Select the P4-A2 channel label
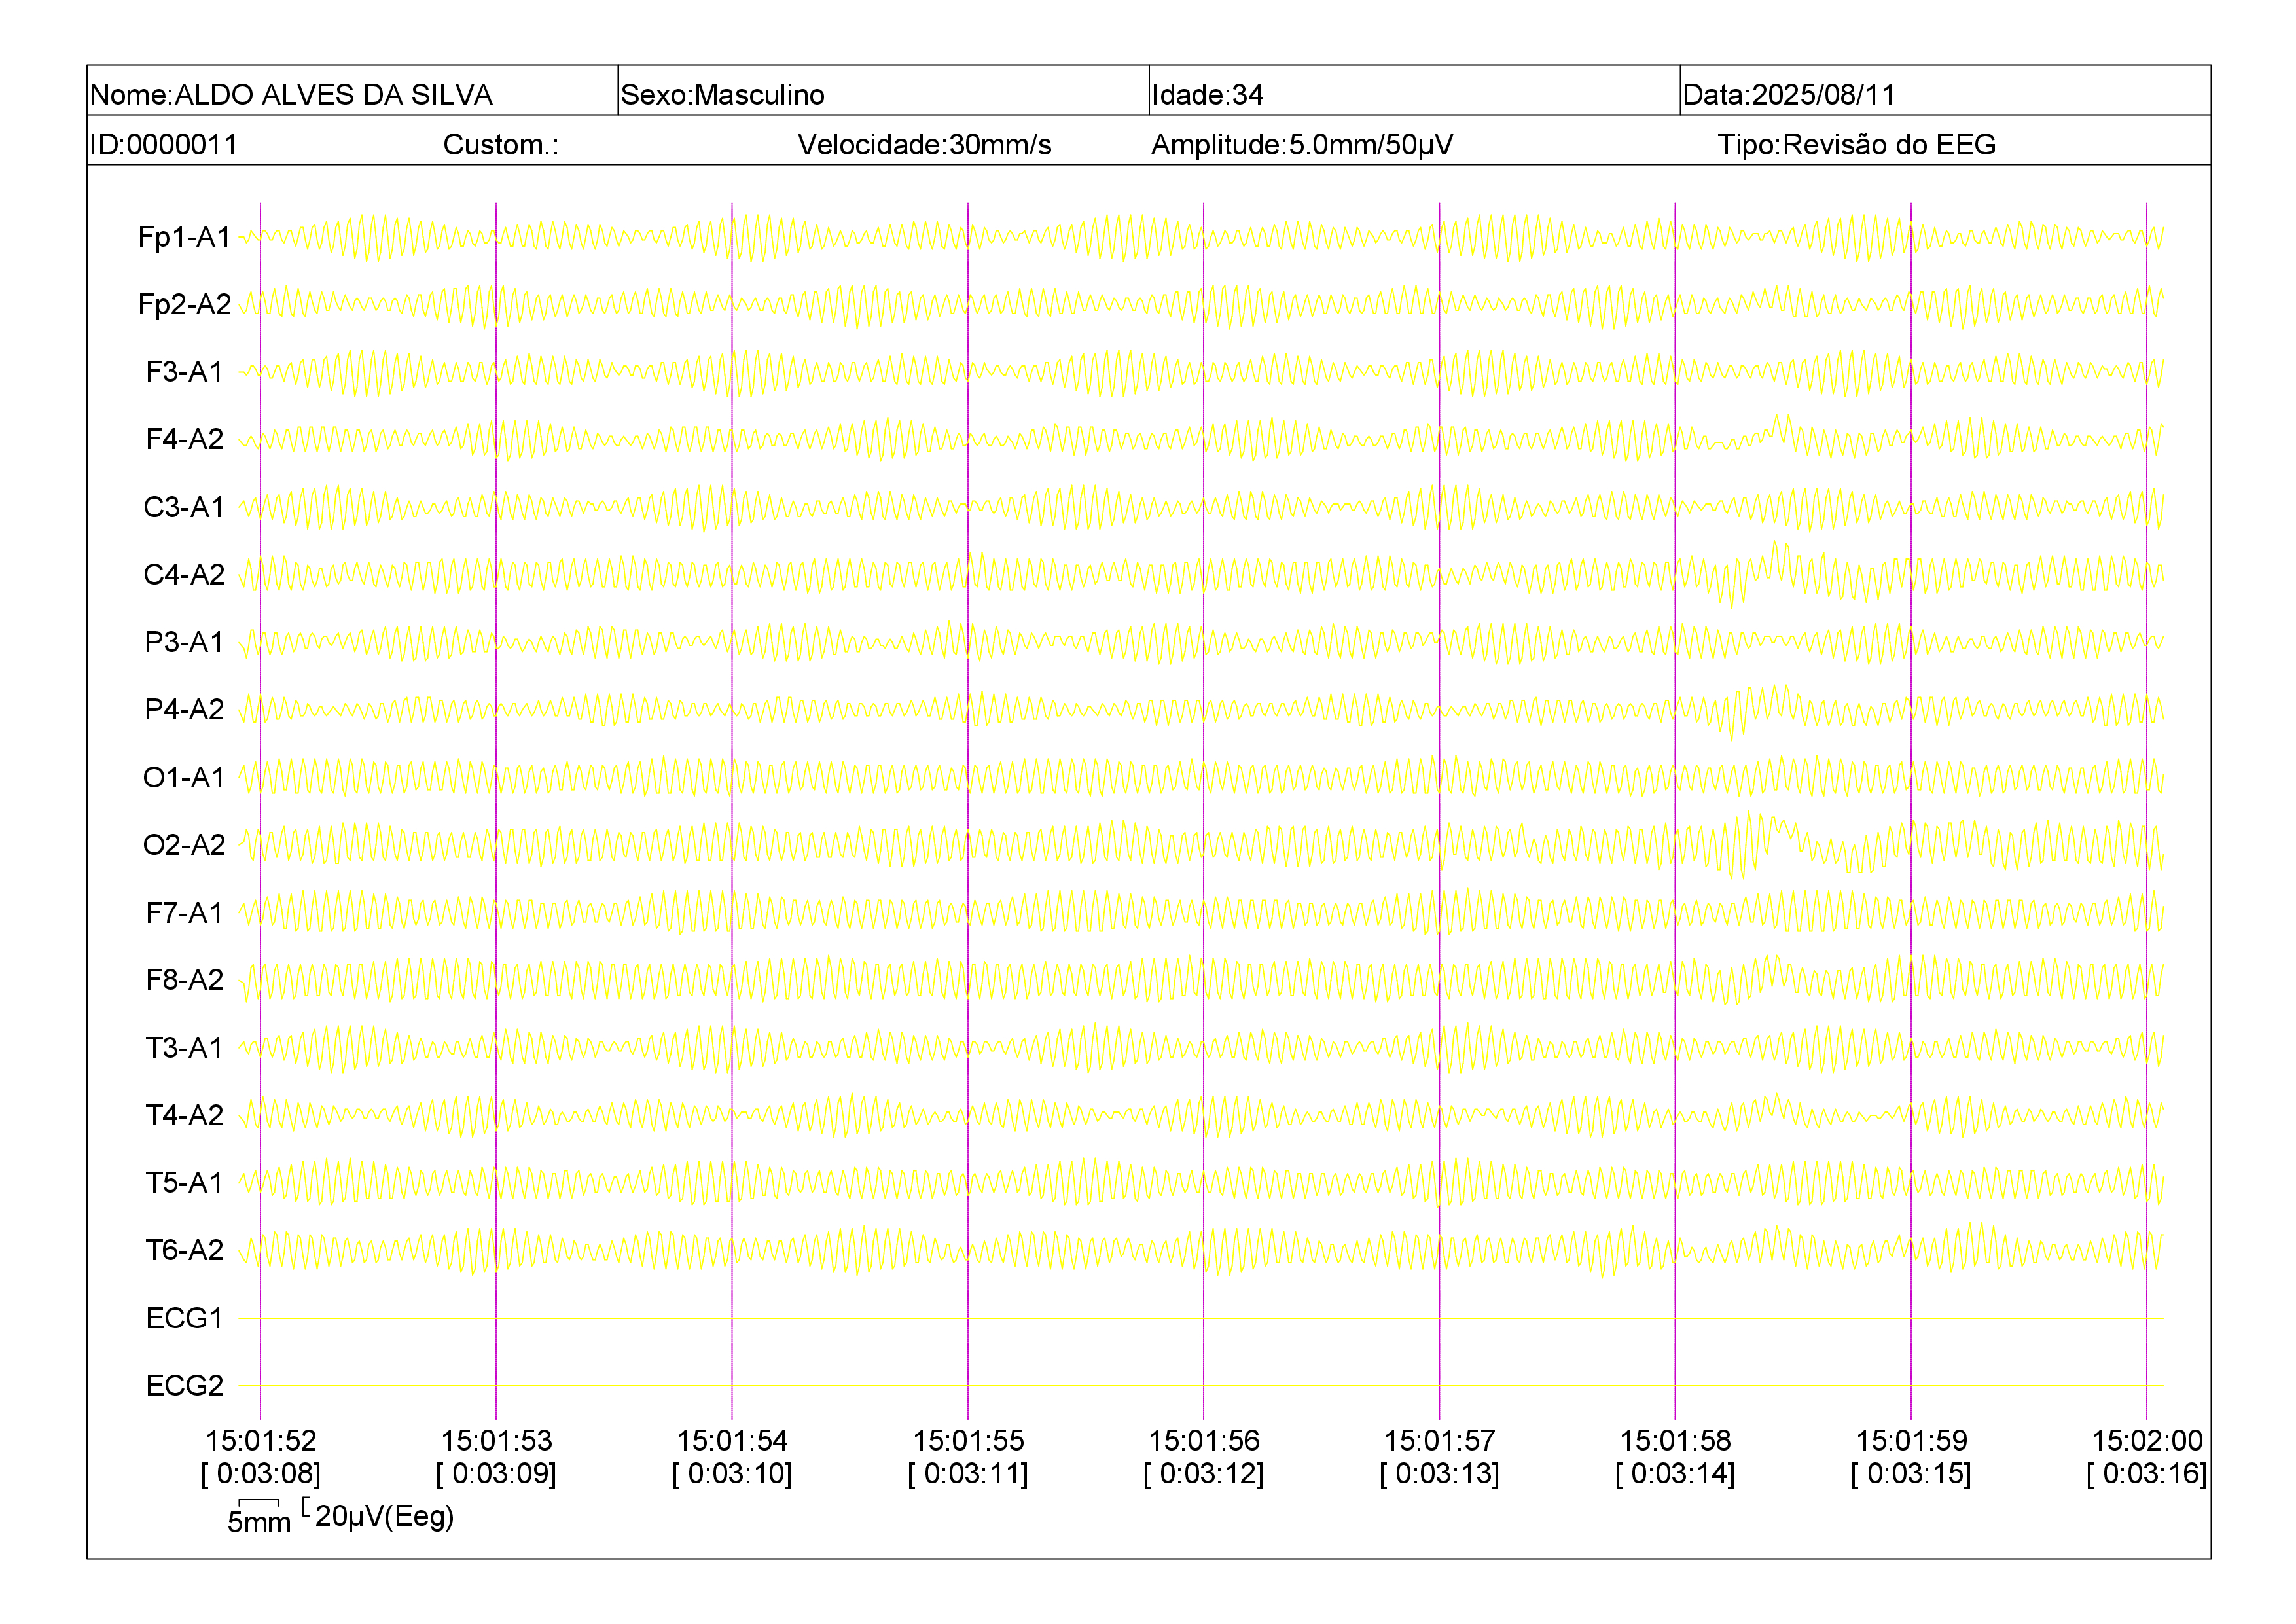Image resolution: width=2296 pixels, height=1624 pixels. click(x=184, y=709)
